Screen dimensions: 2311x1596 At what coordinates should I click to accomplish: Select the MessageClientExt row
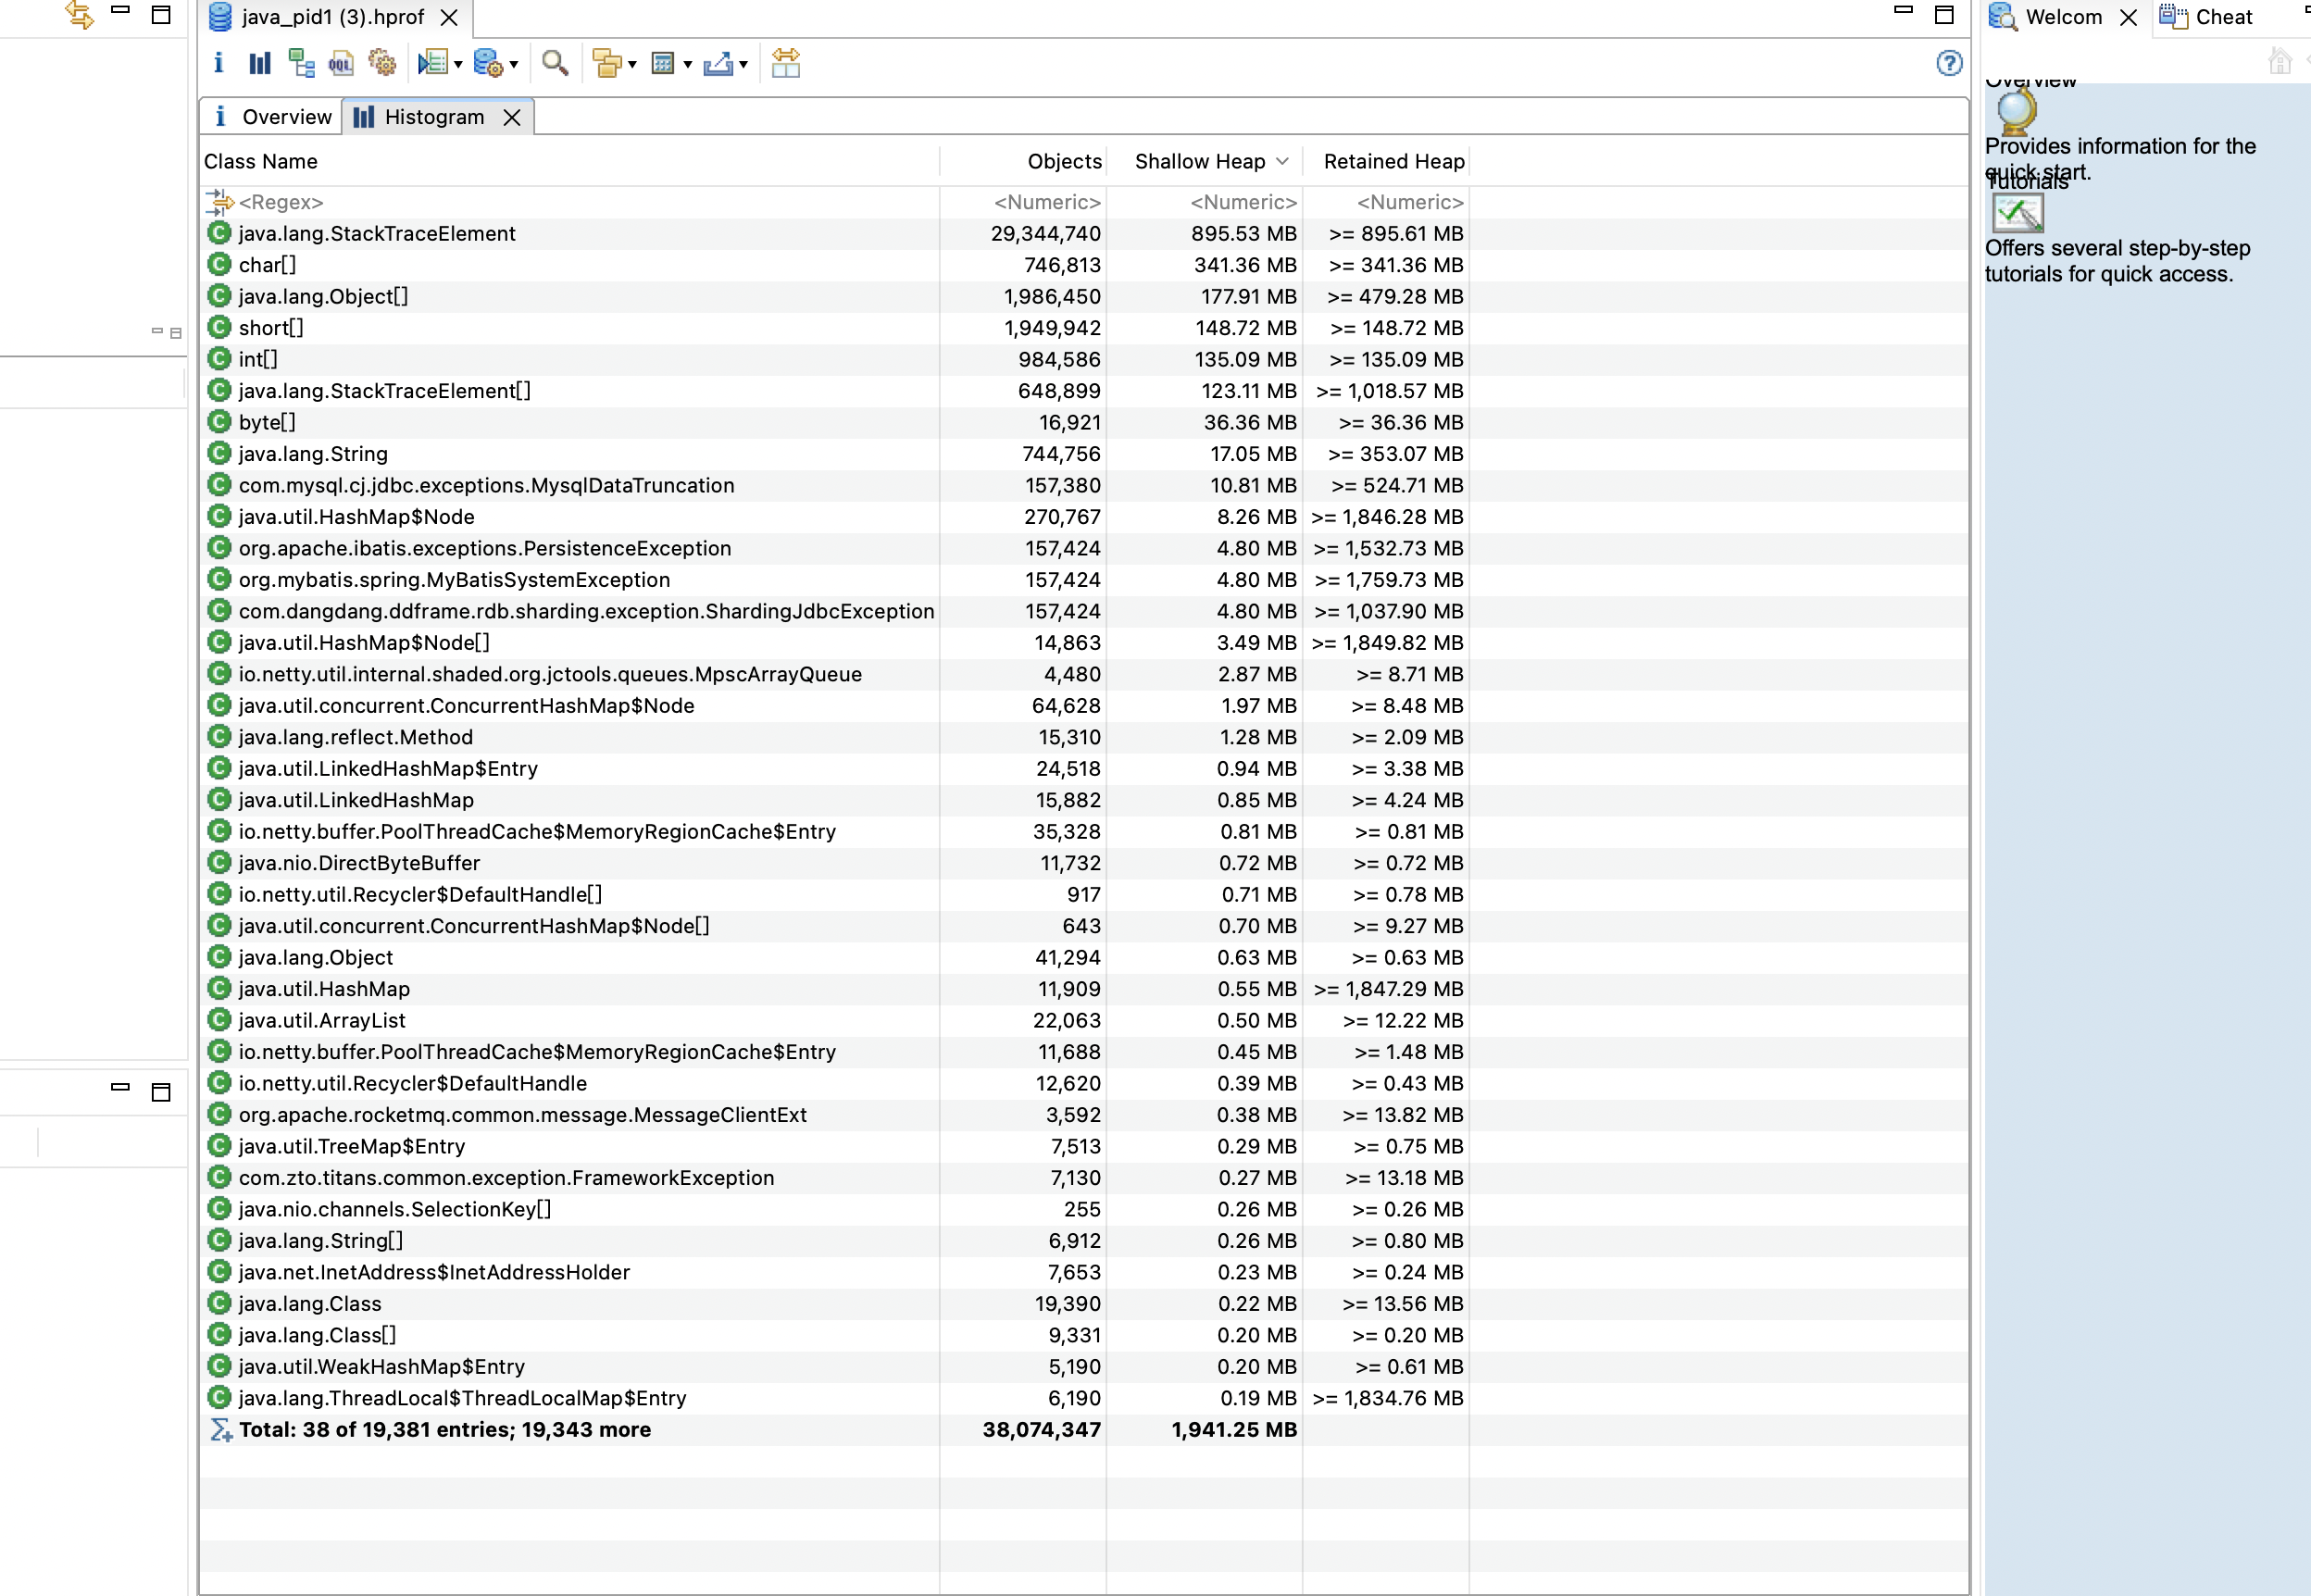click(x=1083, y=1115)
